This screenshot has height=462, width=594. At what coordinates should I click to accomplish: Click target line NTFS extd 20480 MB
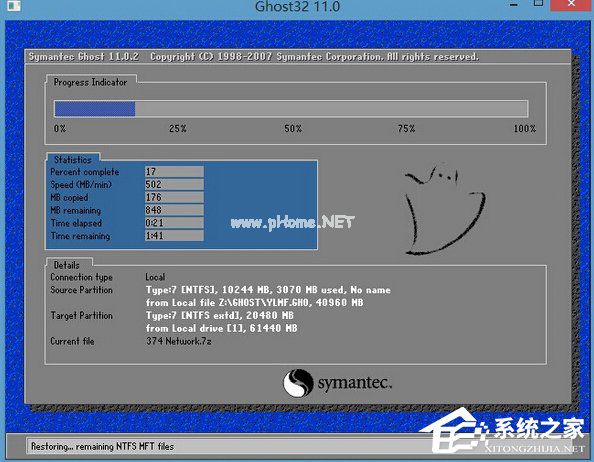click(220, 315)
